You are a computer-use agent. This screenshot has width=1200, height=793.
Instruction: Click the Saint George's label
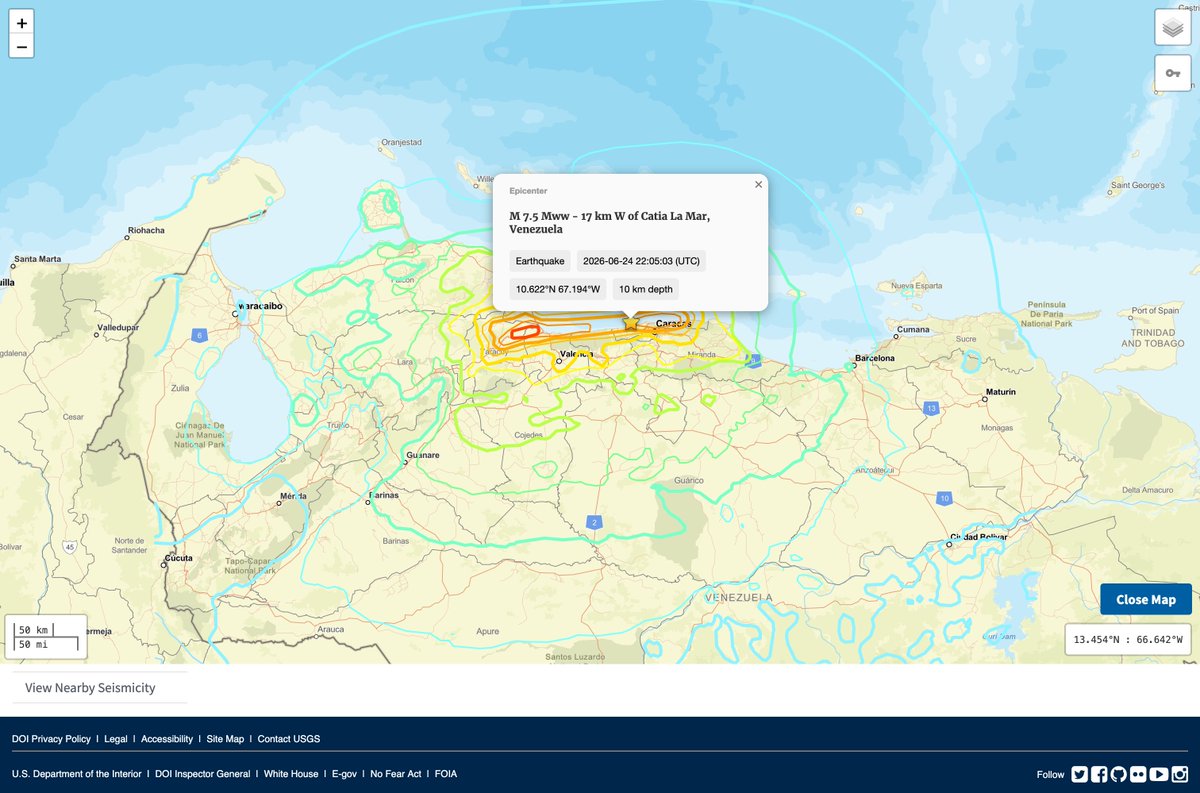[x=1138, y=185]
